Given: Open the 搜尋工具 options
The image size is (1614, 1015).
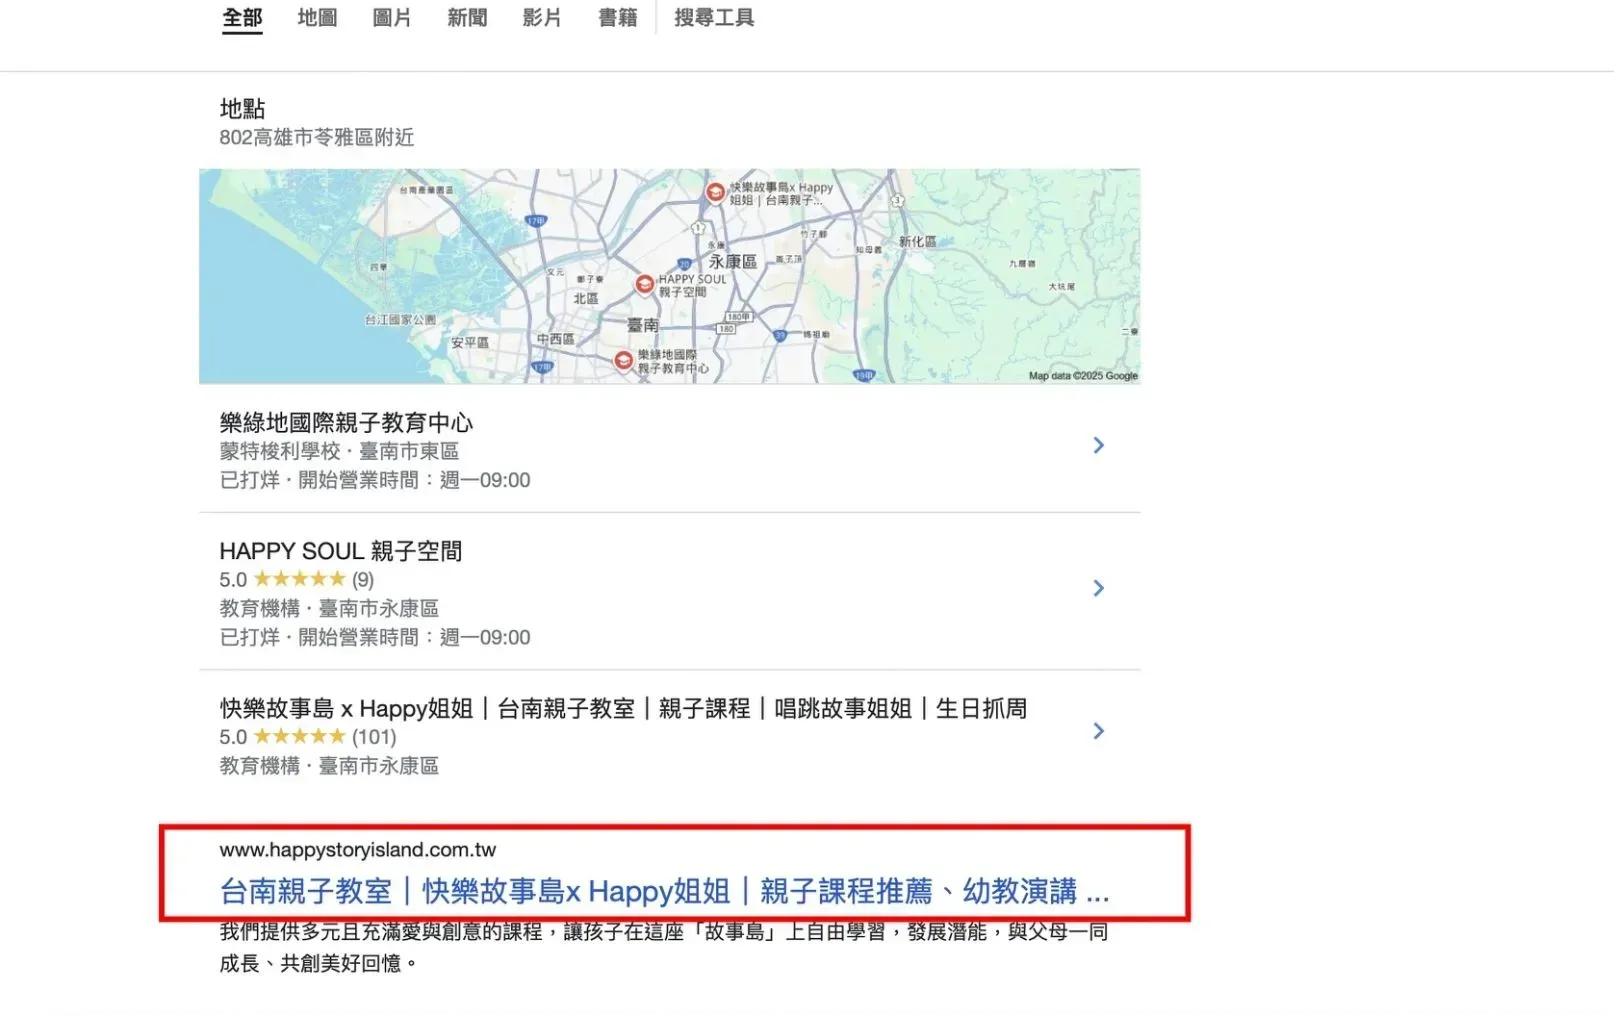Looking at the screenshot, I should click(x=714, y=18).
